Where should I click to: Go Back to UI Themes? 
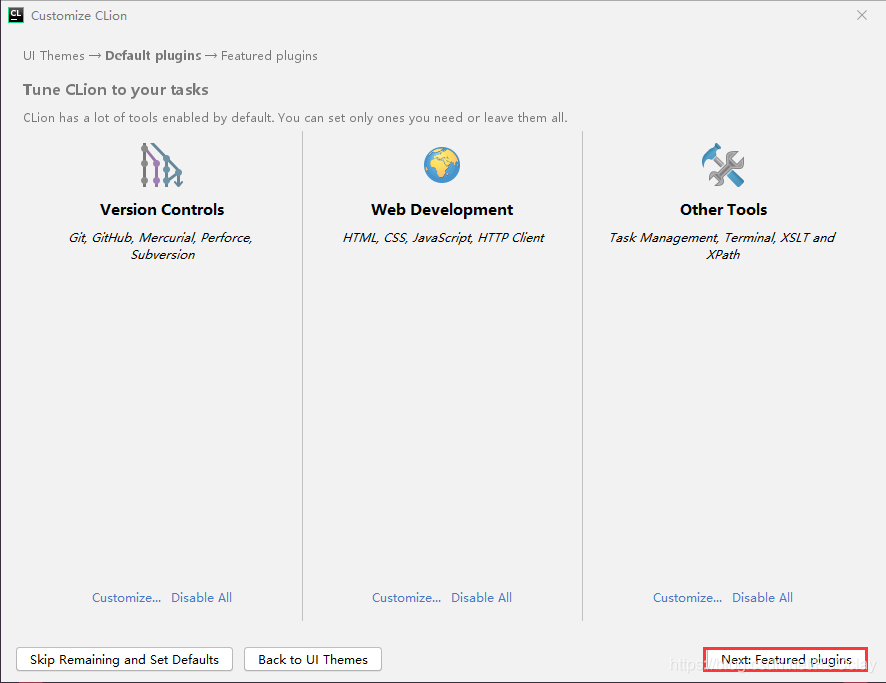(x=313, y=659)
